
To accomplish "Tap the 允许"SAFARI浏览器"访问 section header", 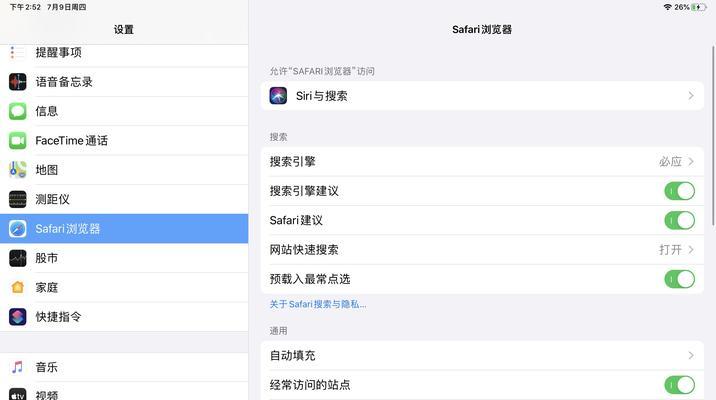I will point(322,71).
